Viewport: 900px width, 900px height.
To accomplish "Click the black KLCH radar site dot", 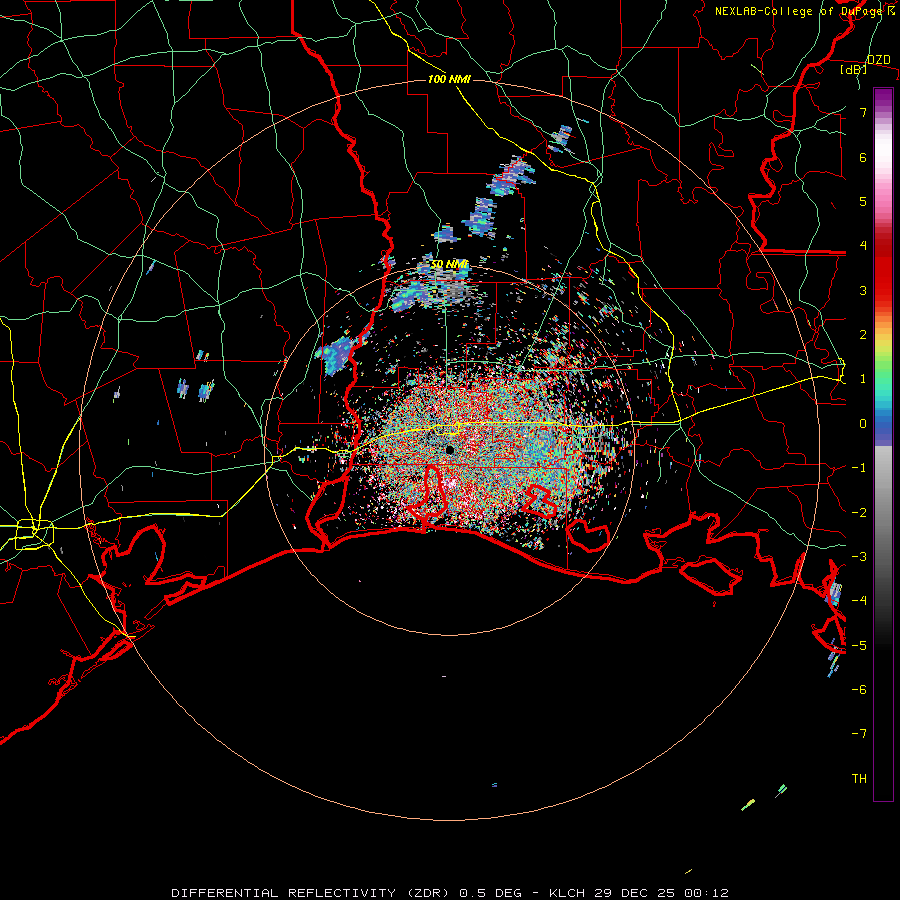I will [x=450, y=450].
